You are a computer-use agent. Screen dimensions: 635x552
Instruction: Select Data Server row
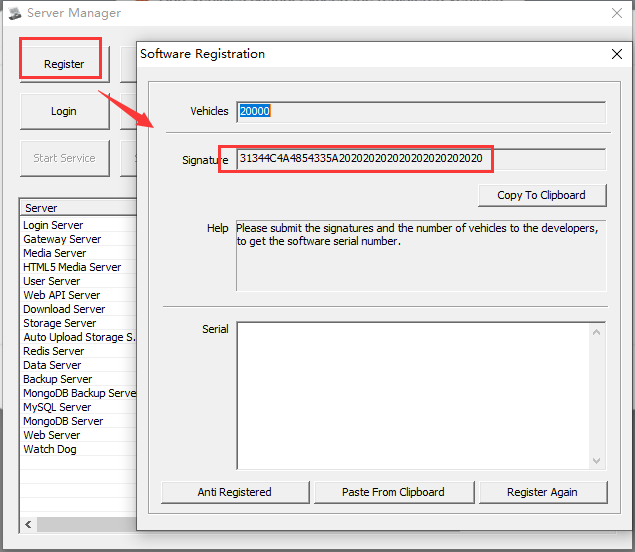coord(79,365)
